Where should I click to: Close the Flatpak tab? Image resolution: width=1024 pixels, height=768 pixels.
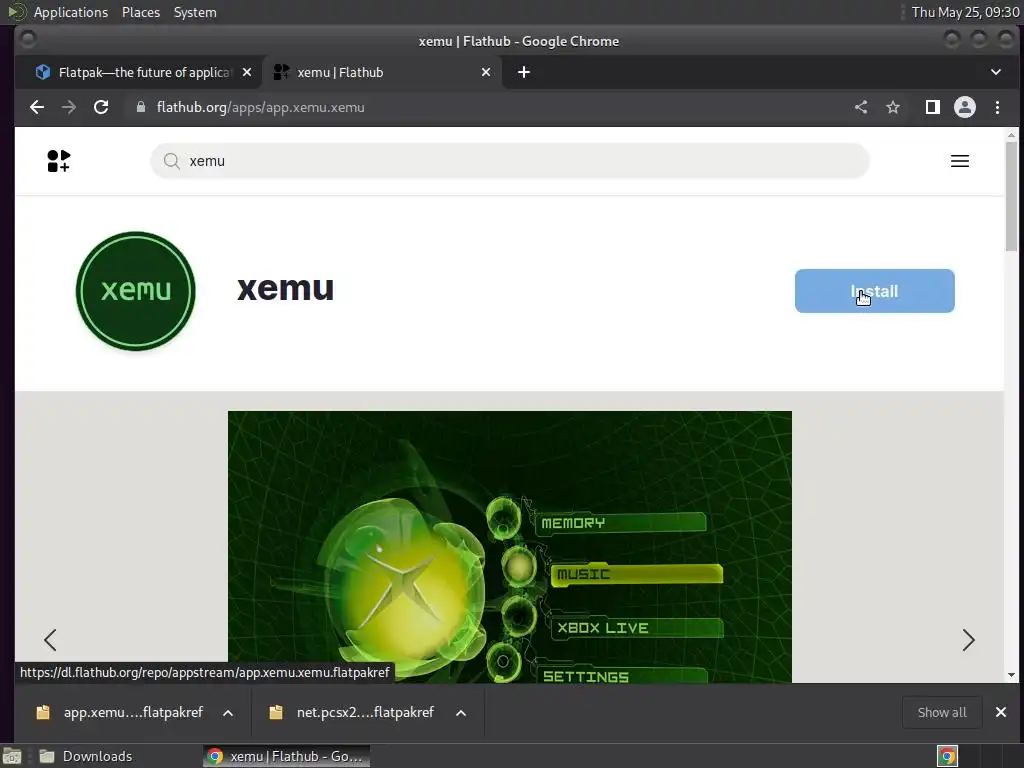(247, 72)
